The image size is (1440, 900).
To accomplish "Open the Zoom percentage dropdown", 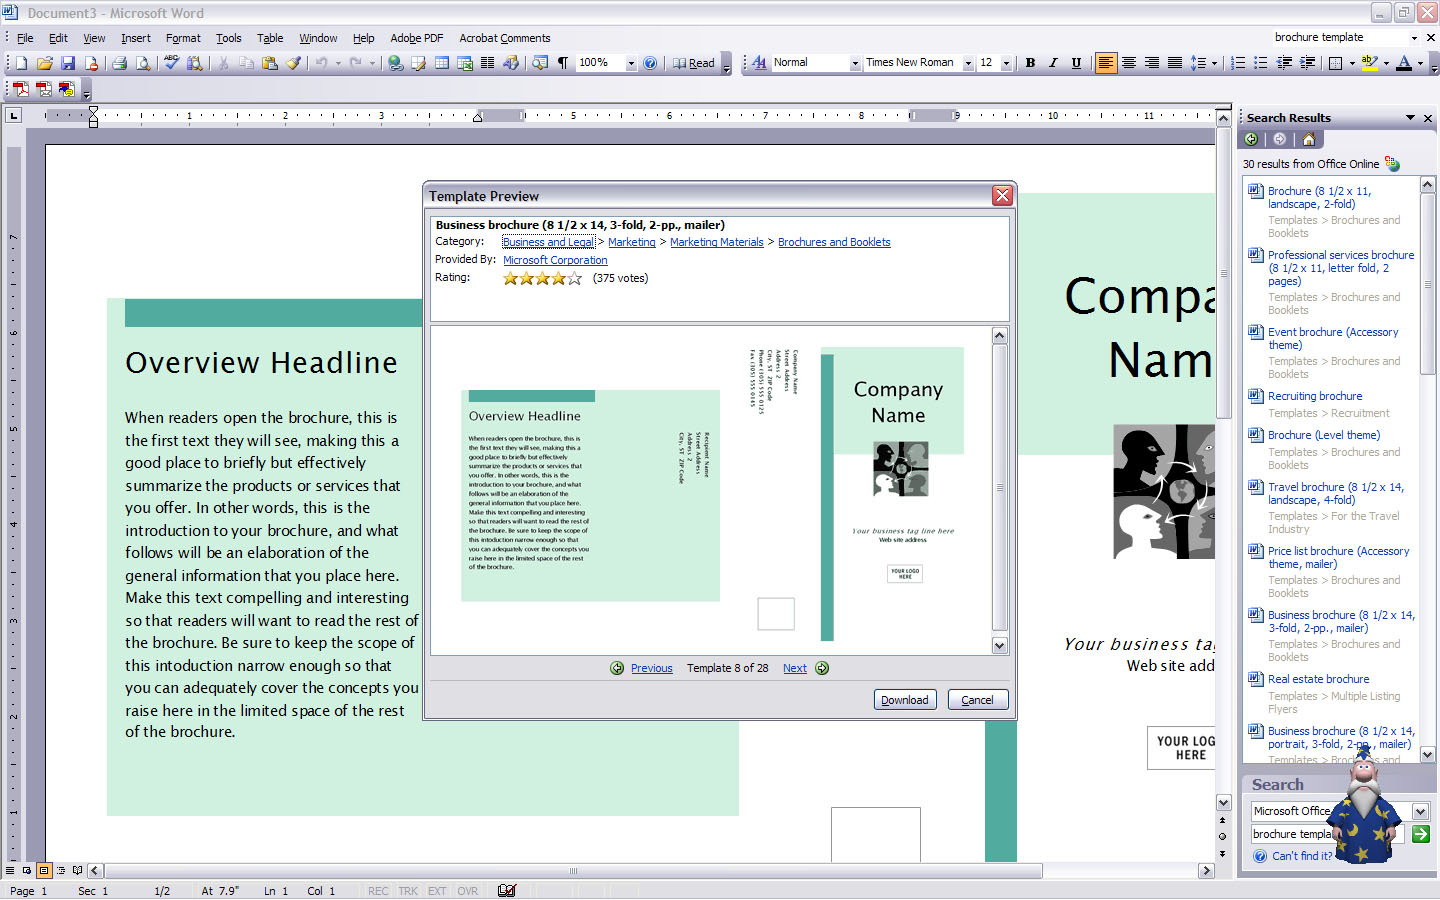I will tap(631, 63).
